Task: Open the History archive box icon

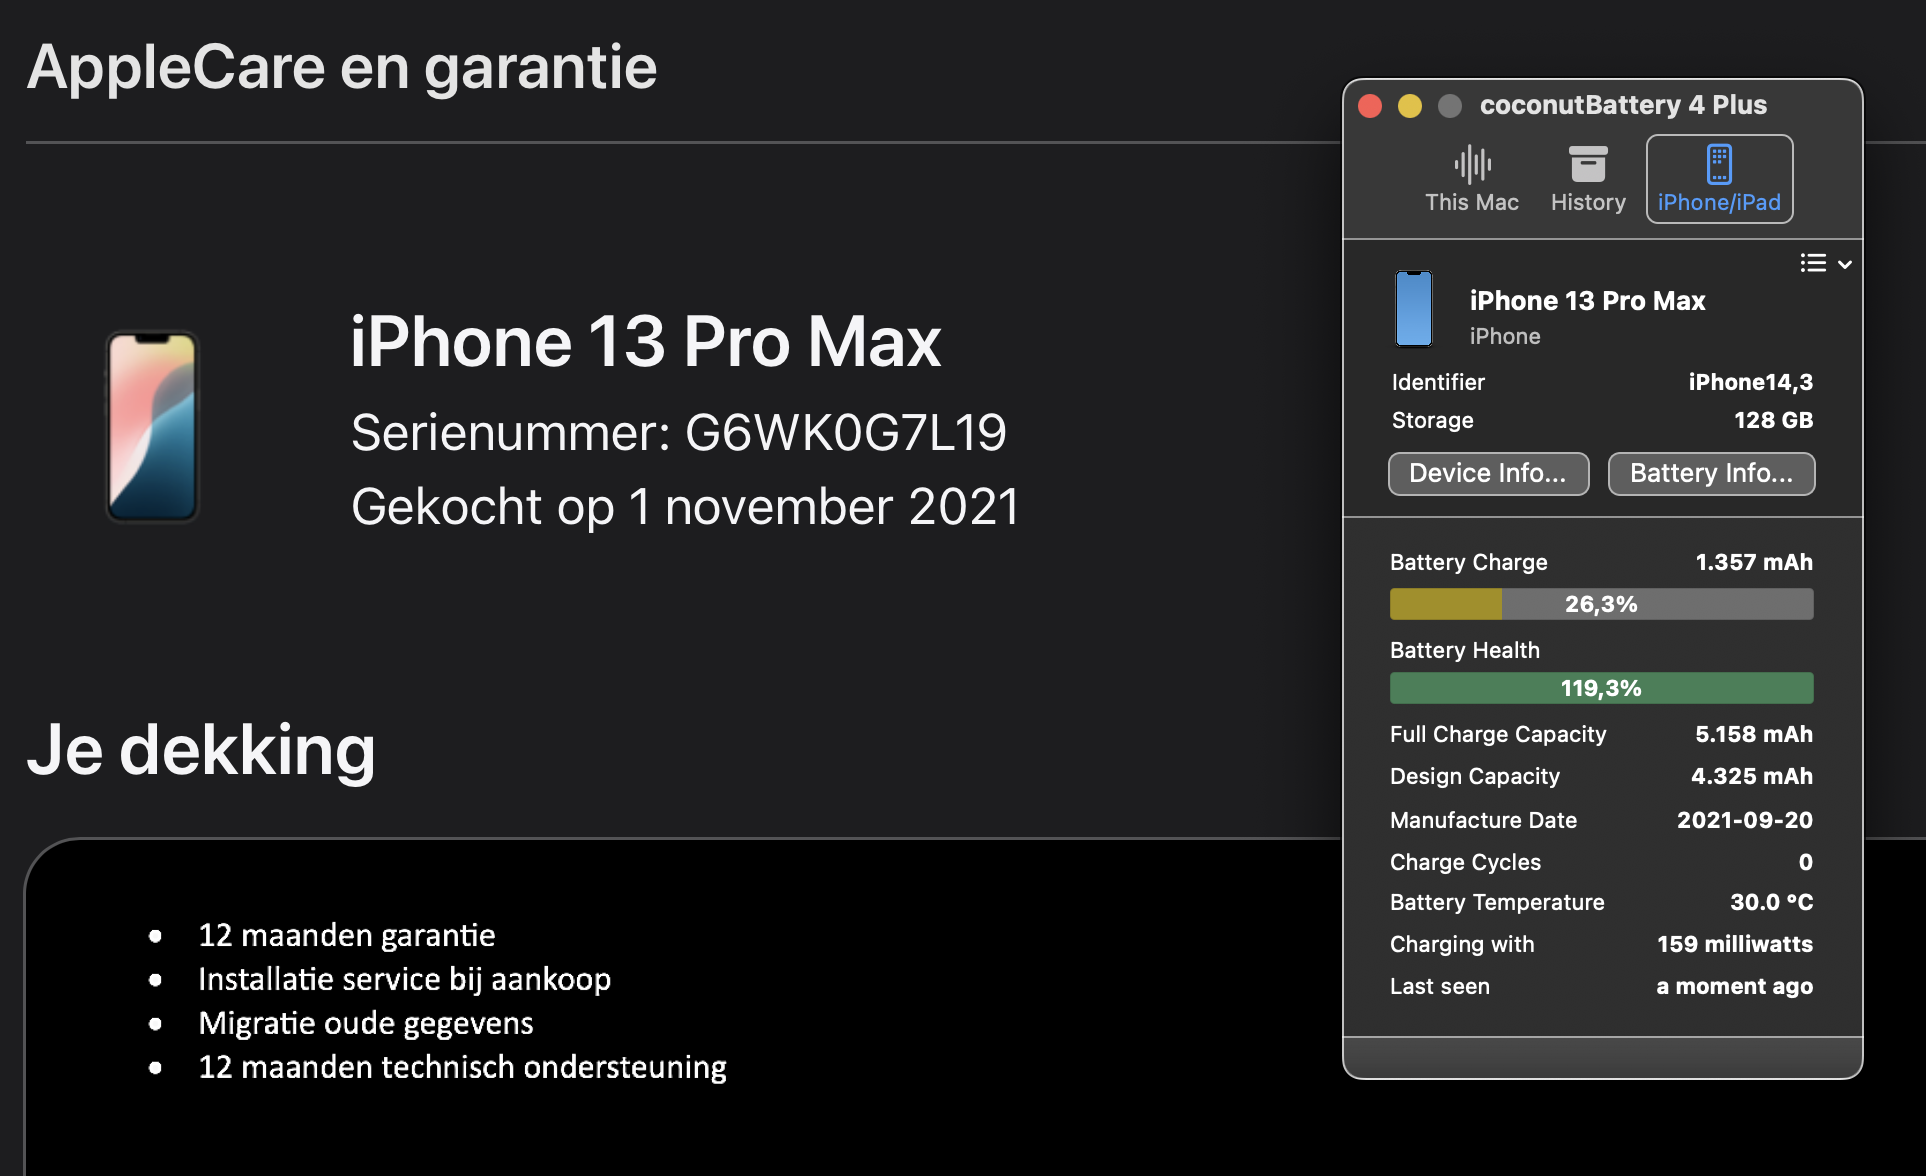Action: [x=1587, y=164]
